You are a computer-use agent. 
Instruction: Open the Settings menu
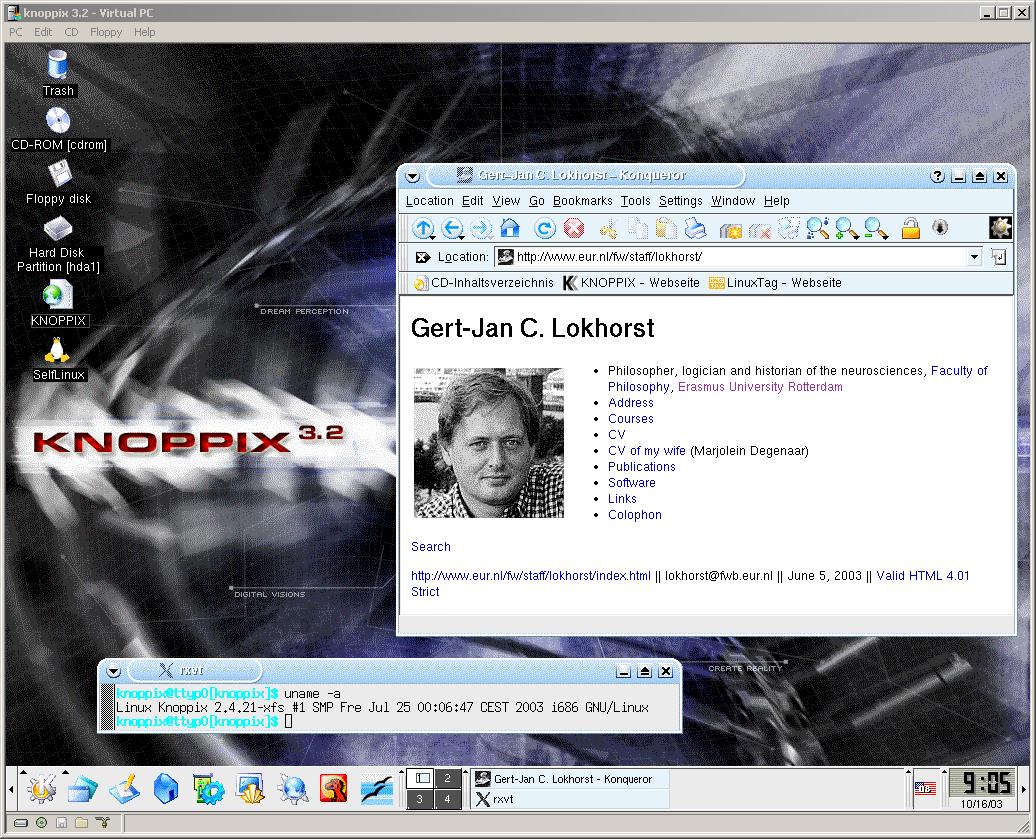coord(681,201)
